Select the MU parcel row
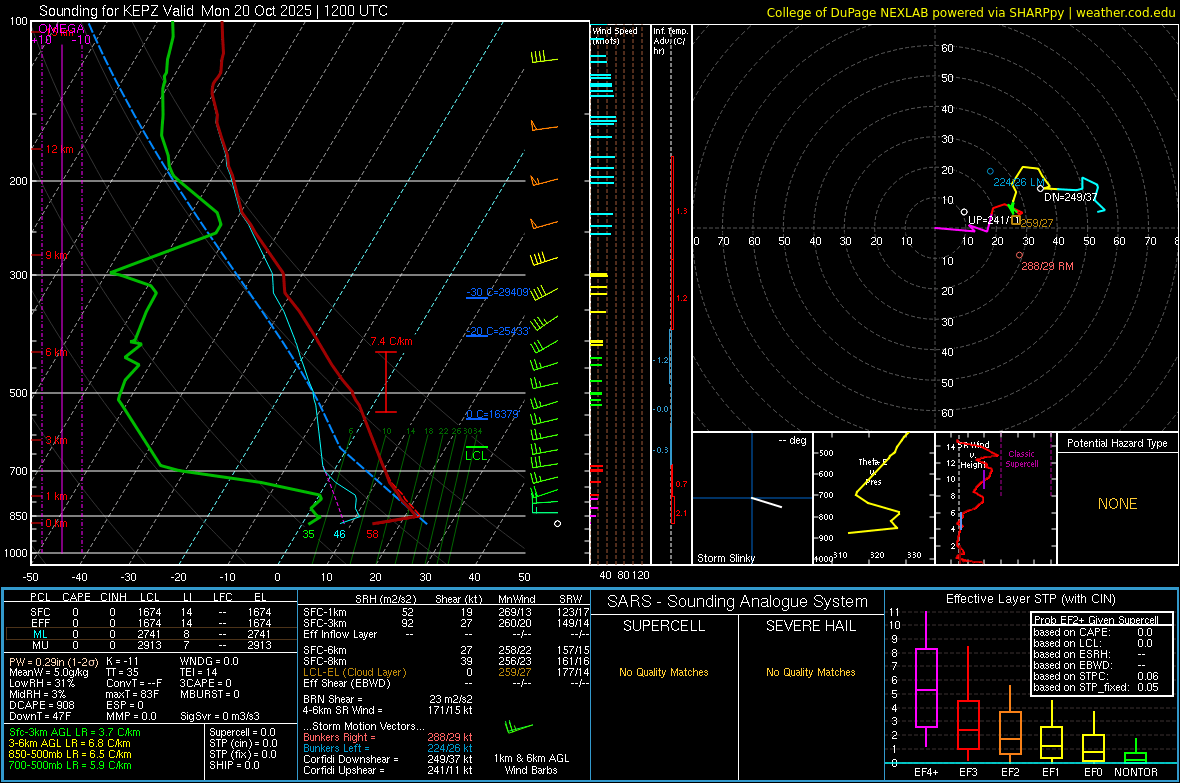The height and width of the screenshot is (783, 1180). (150, 645)
